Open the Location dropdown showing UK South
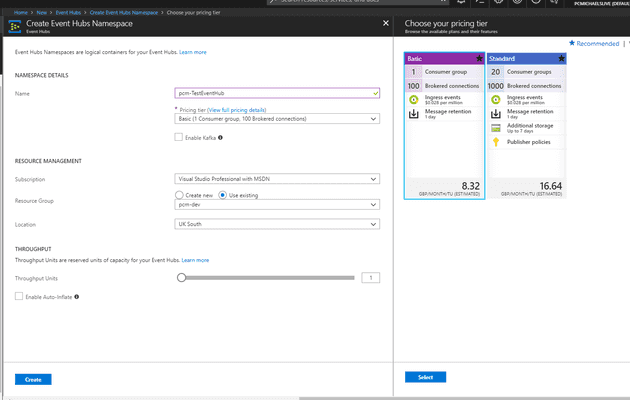 point(277,224)
